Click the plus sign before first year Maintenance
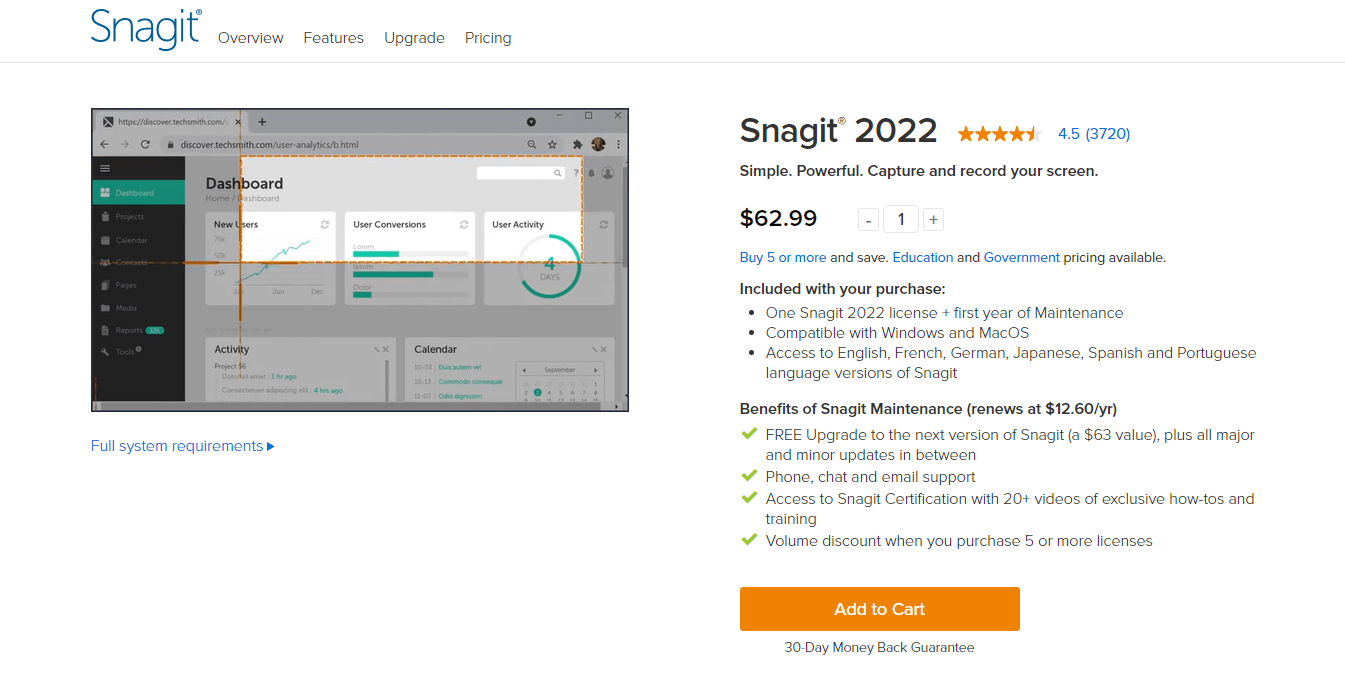 tap(946, 313)
